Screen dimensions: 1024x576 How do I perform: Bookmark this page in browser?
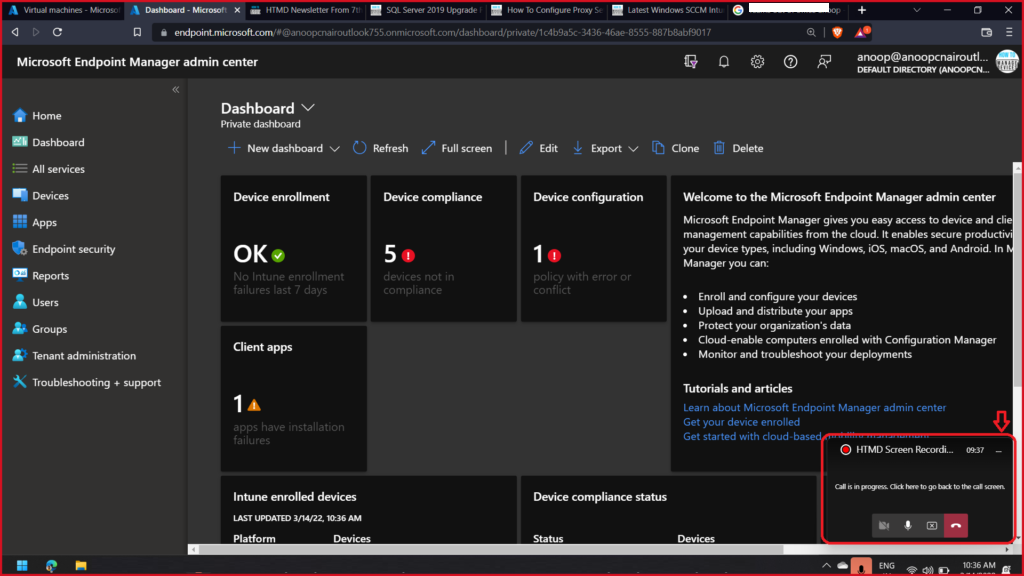tap(137, 32)
